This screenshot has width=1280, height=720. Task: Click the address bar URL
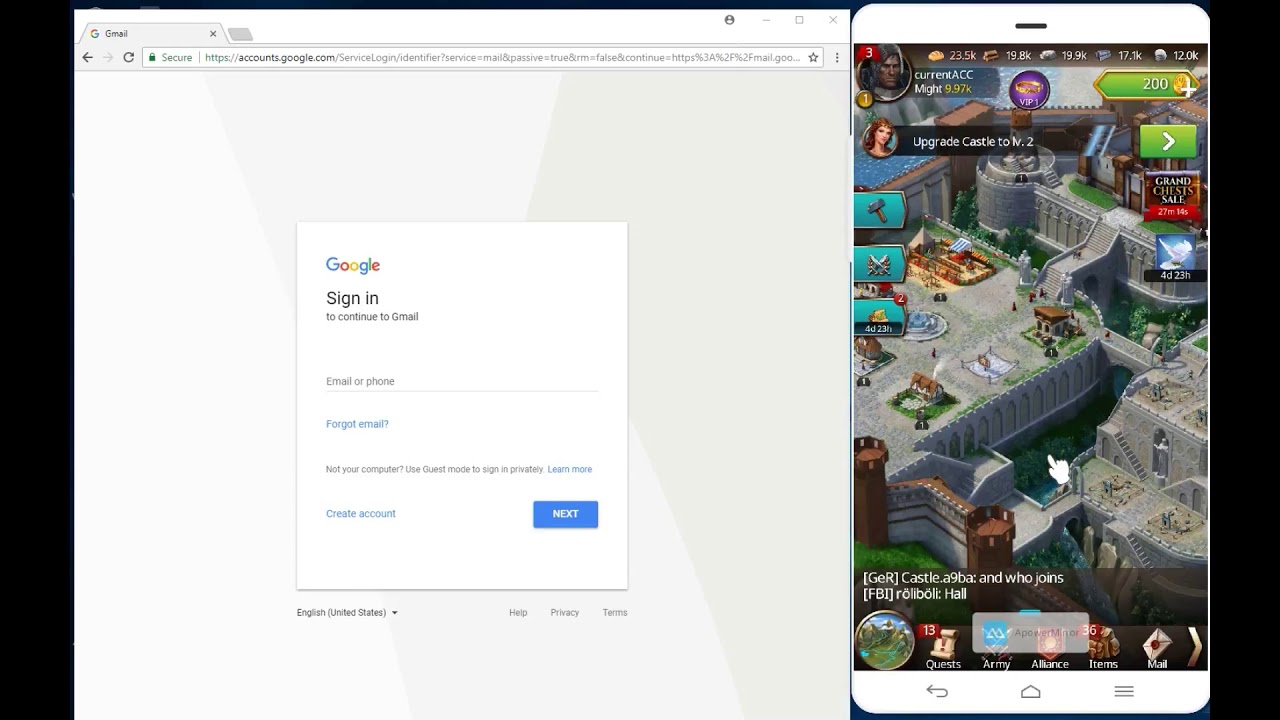pyautogui.click(x=502, y=57)
